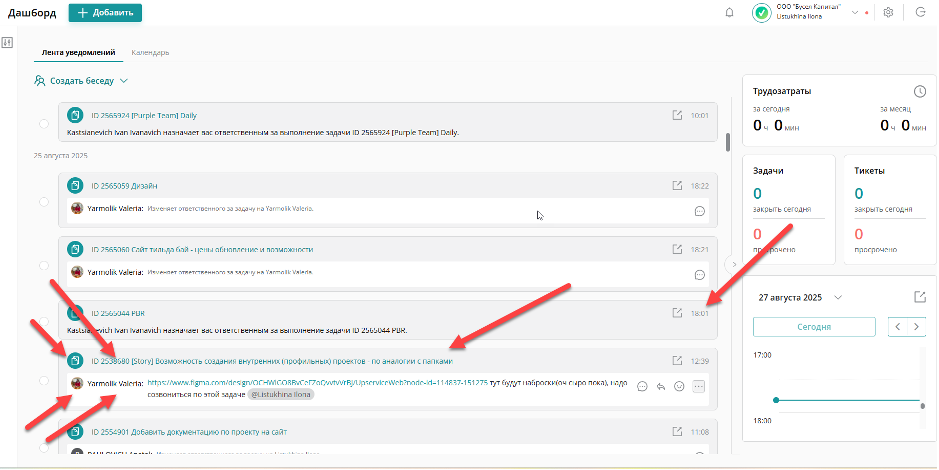Toggle the read circle for ID 2538680 Story

click(x=44, y=381)
